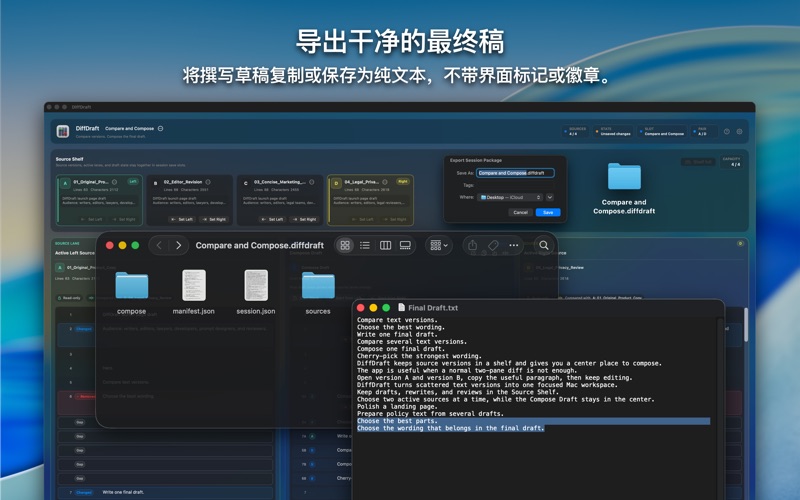Image resolution: width=800 pixels, height=500 pixels.
Task: Click Set Left on 02_Editor_Revision card
Action: tap(182, 219)
